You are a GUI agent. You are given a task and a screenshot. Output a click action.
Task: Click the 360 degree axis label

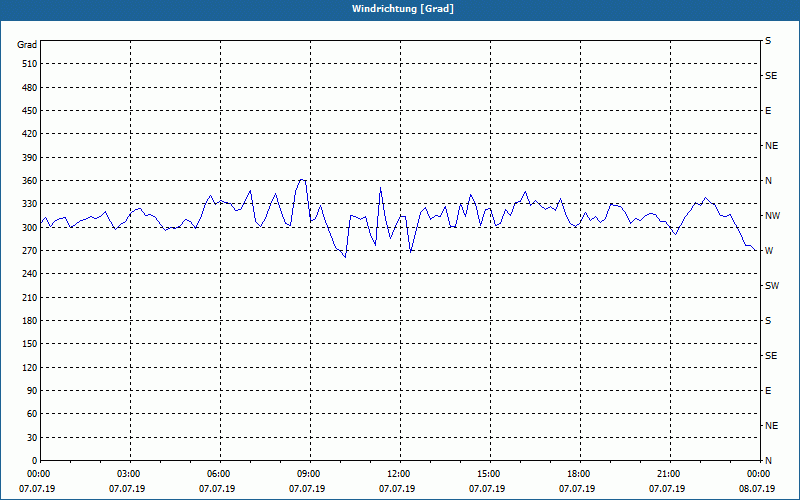pos(30,181)
